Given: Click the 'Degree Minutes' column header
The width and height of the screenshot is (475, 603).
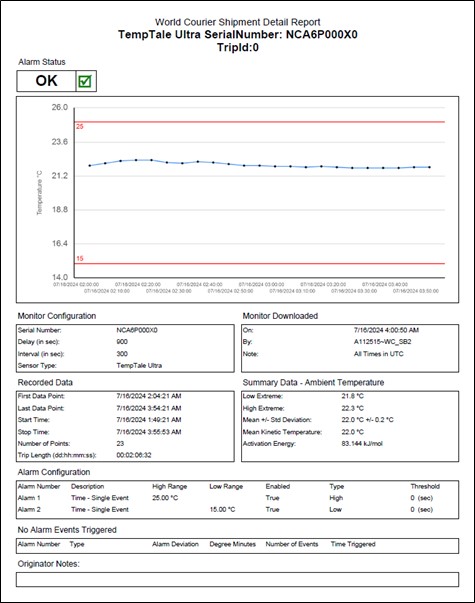Looking at the screenshot, I should click(233, 544).
